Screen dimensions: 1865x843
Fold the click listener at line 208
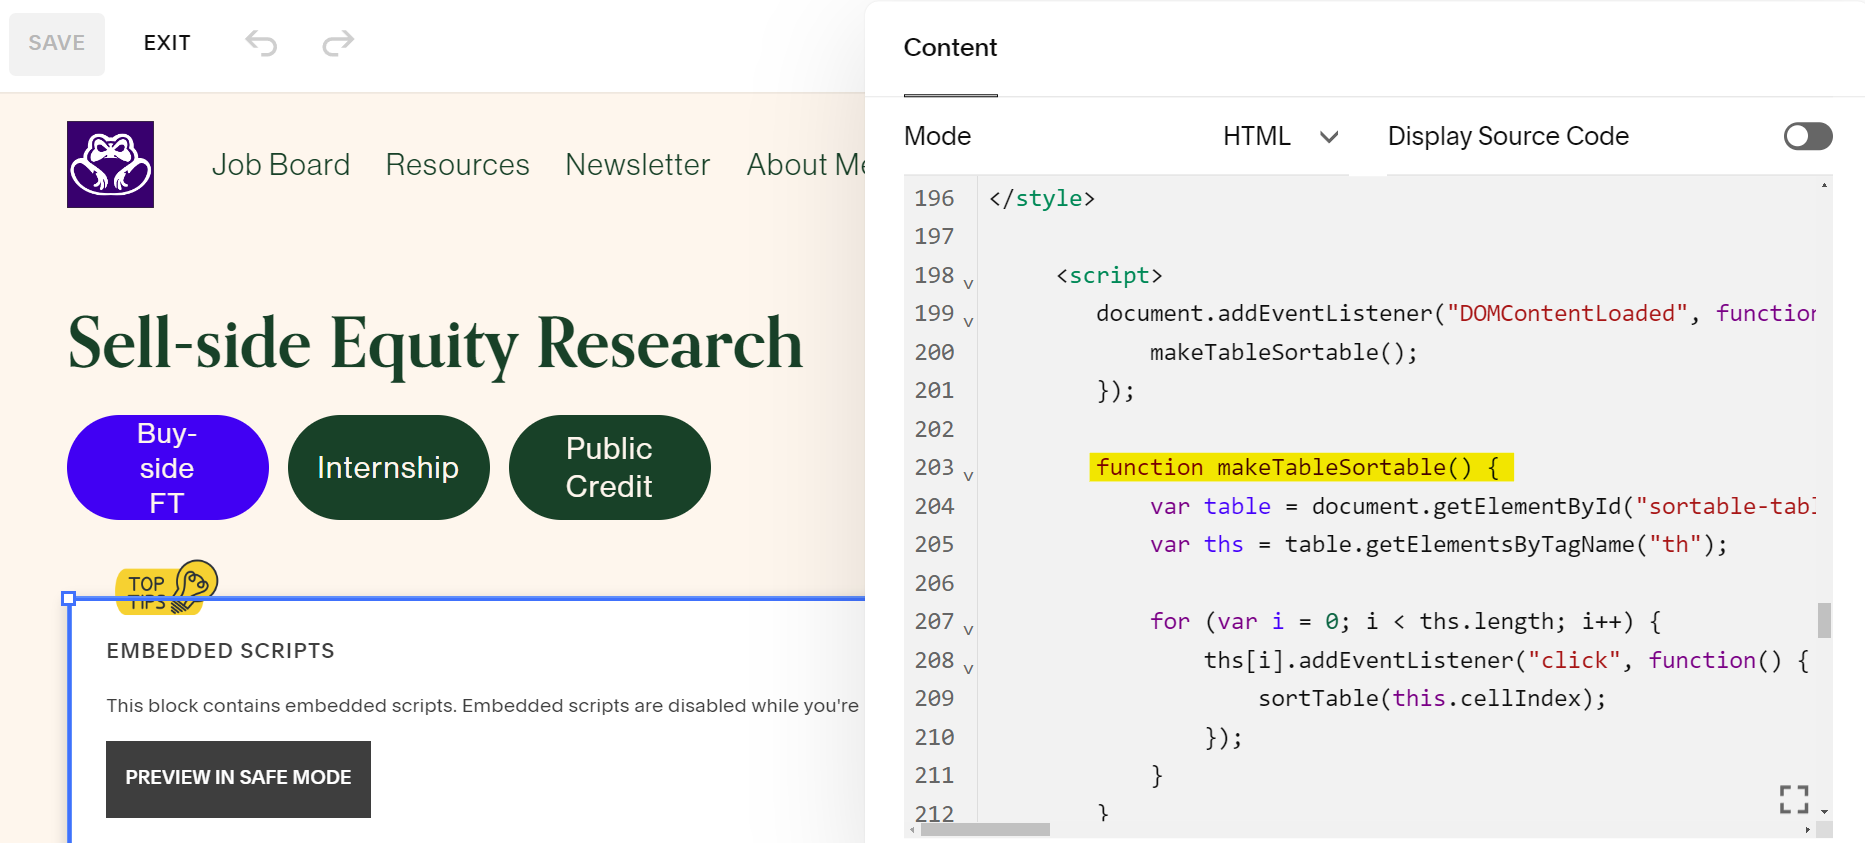click(968, 669)
